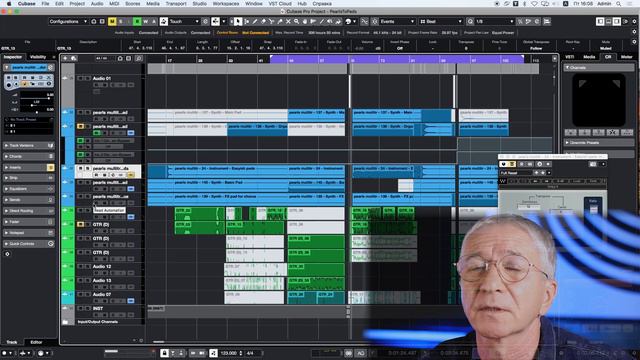640x360 pixels.
Task: Open the Configurations dropdown
Action: click(x=68, y=21)
